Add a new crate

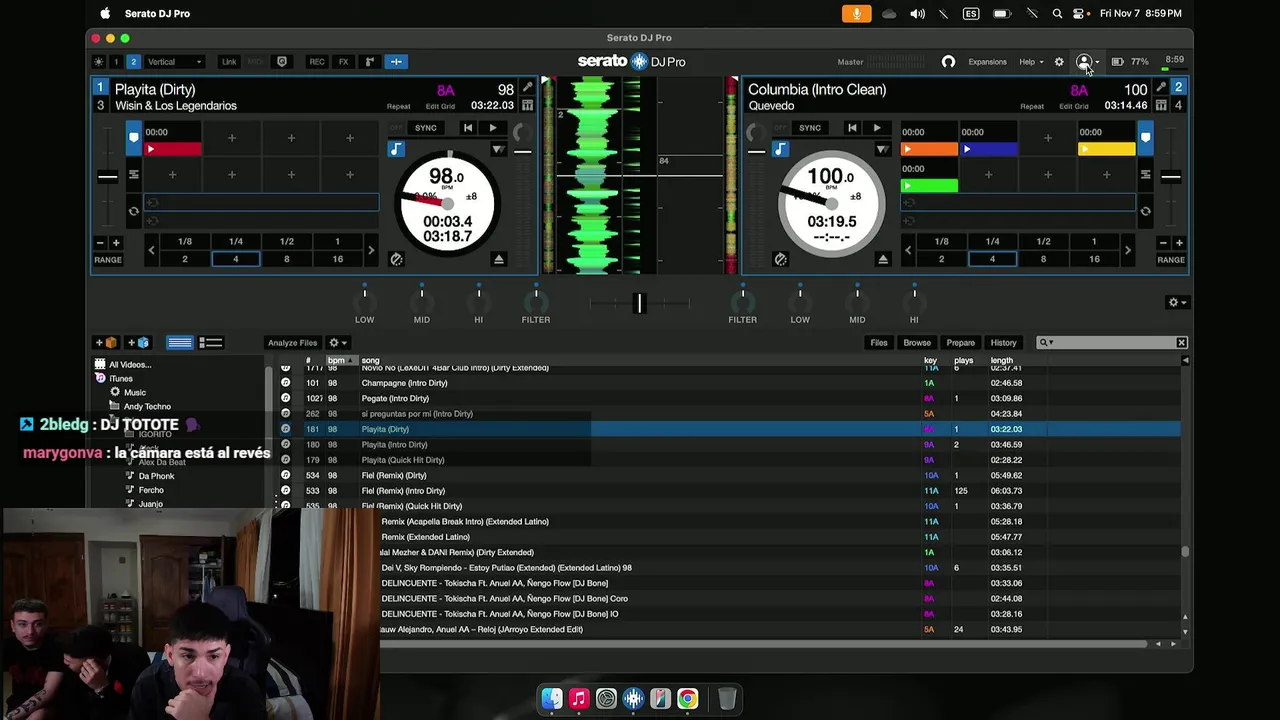point(106,343)
